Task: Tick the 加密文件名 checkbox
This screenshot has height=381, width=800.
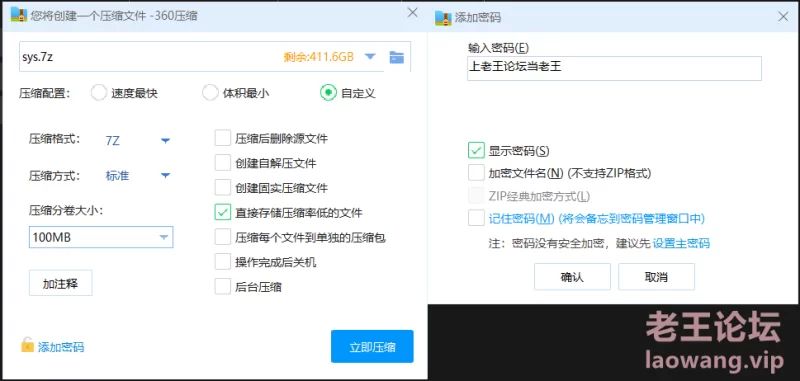Action: [476, 173]
